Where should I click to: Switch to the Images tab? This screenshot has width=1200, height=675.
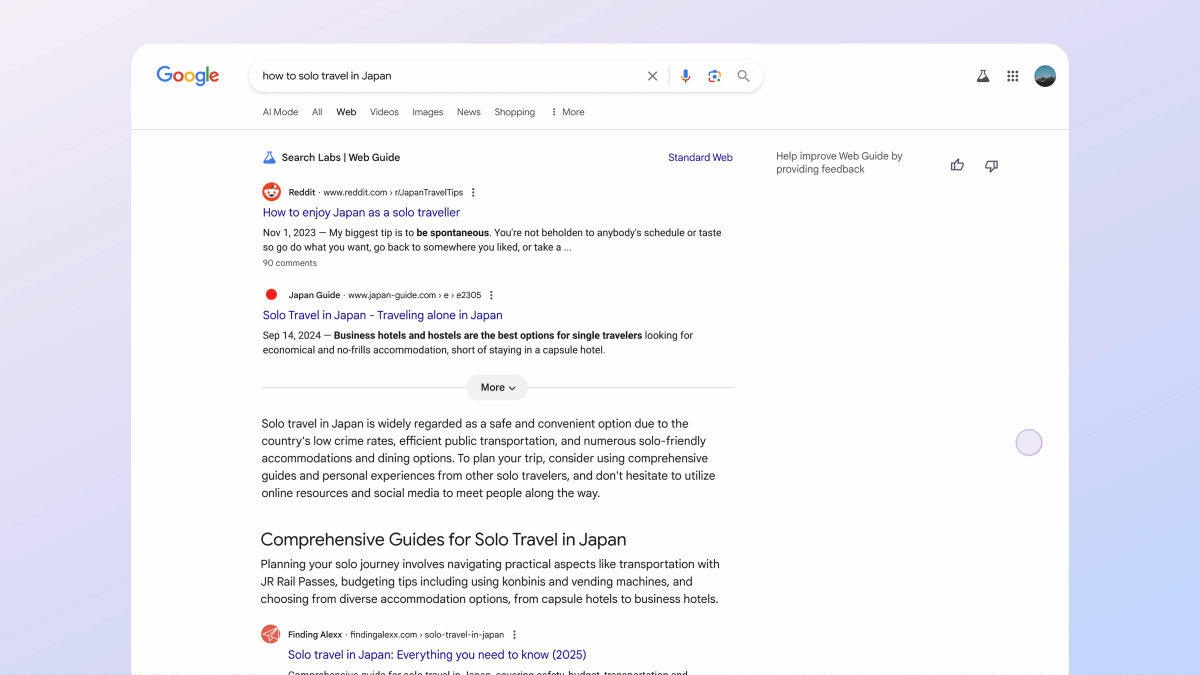click(428, 112)
